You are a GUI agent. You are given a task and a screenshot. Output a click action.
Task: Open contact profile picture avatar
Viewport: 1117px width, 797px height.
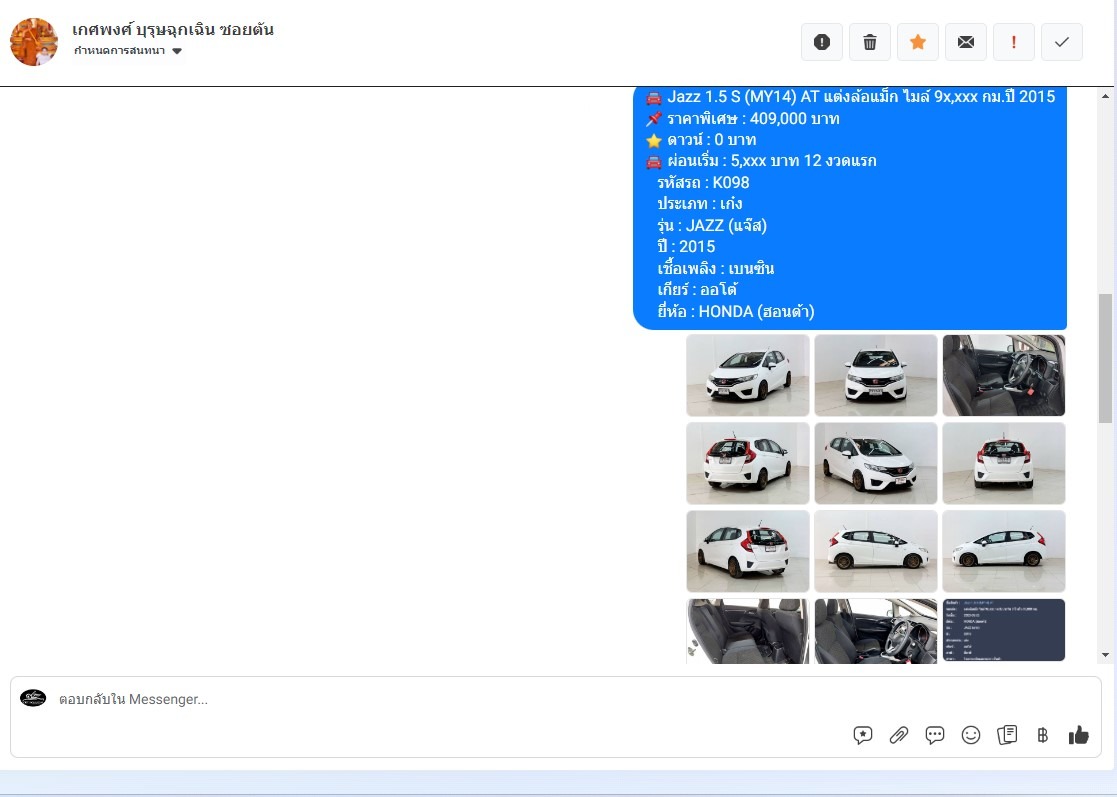click(33, 42)
